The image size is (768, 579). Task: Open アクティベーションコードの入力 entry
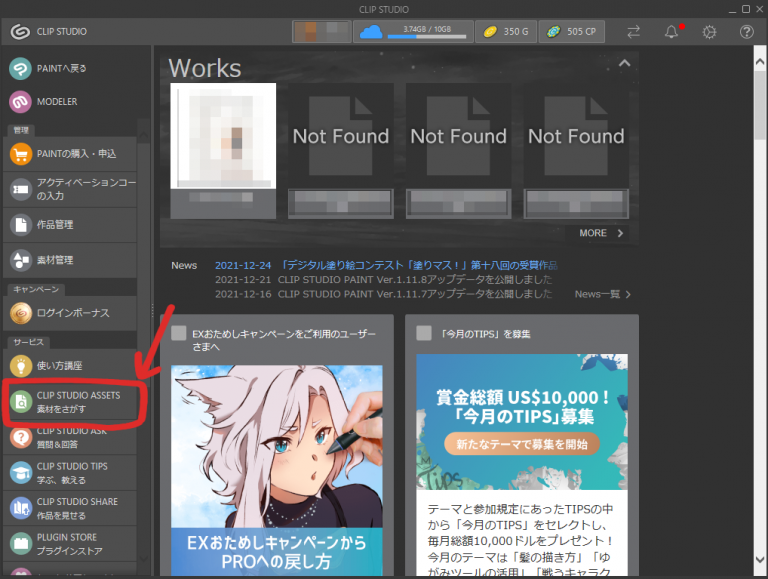[70, 189]
